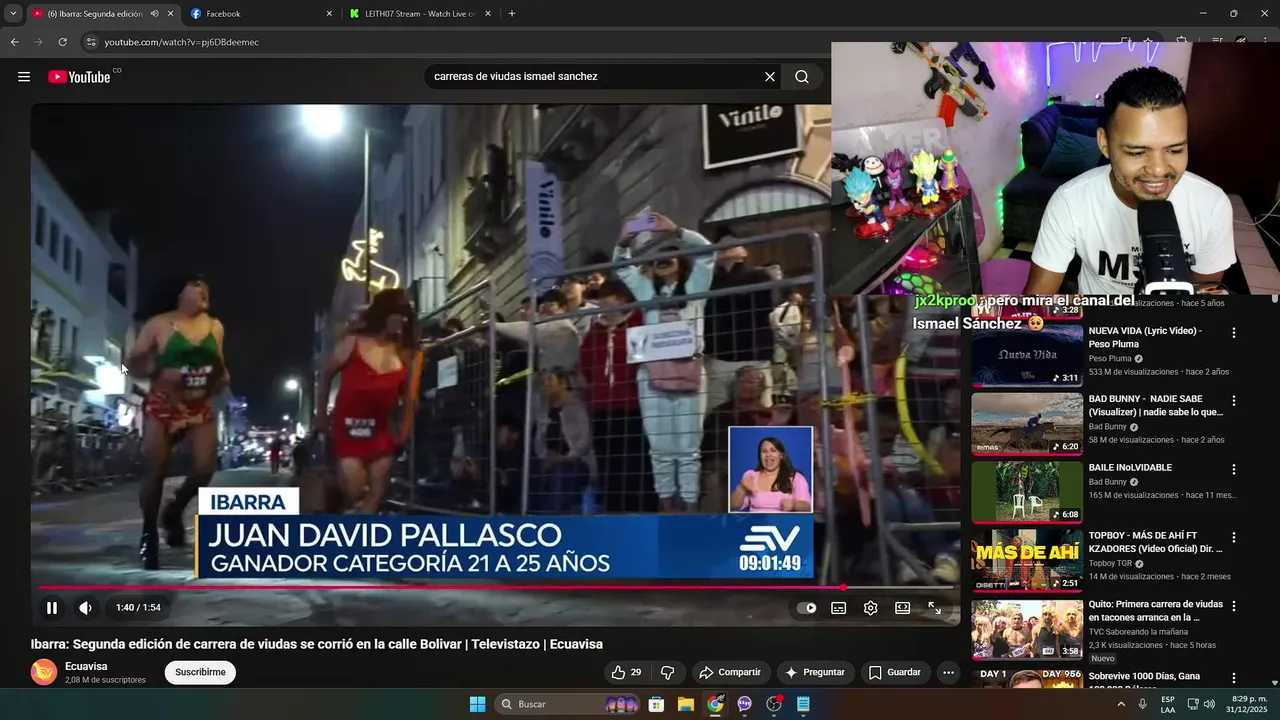This screenshot has width=1280, height=720.
Task: Dislike the Ibarra video
Action: 668,673
